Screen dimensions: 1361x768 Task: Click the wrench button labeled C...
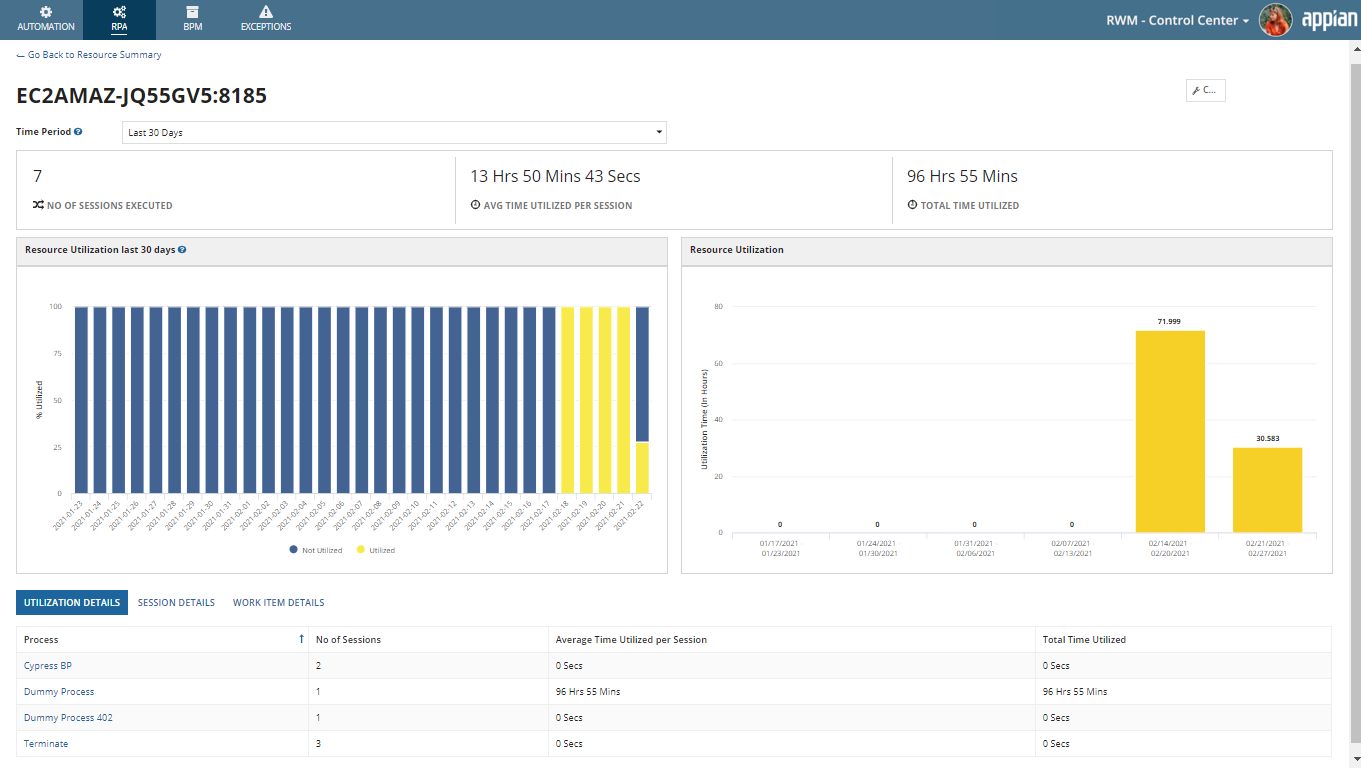[x=1205, y=90]
